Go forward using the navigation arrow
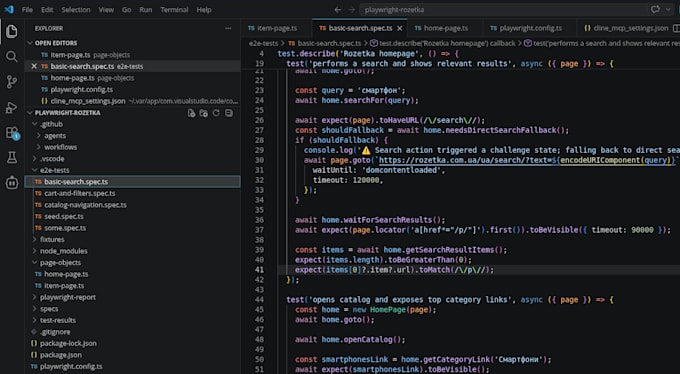This screenshot has width=680, height=374. (x=352, y=10)
